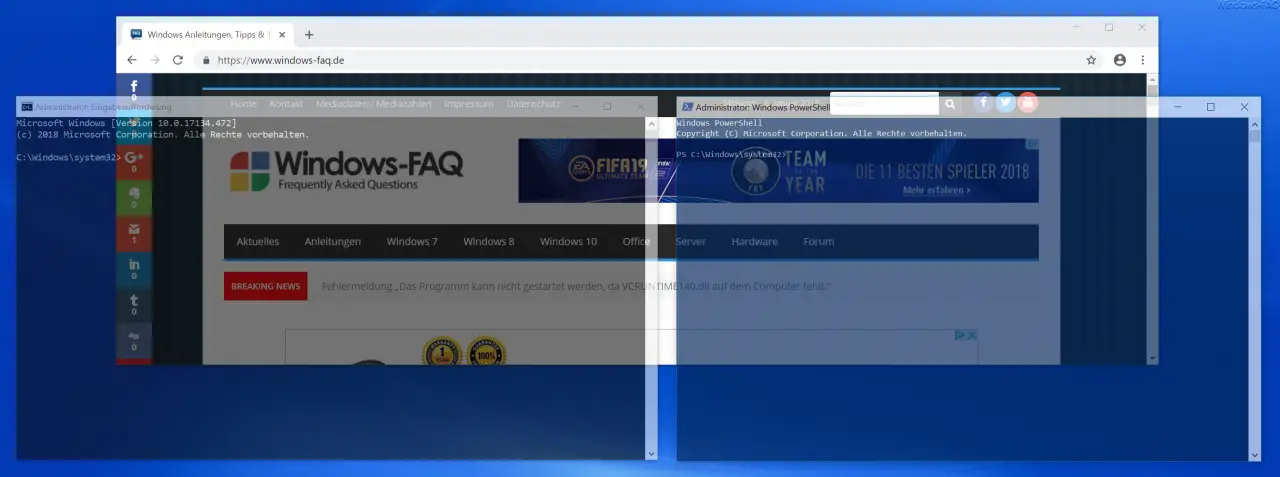Viewport: 1280px width, 477px height.
Task: Open a new Chrome tab
Action: [309, 34]
